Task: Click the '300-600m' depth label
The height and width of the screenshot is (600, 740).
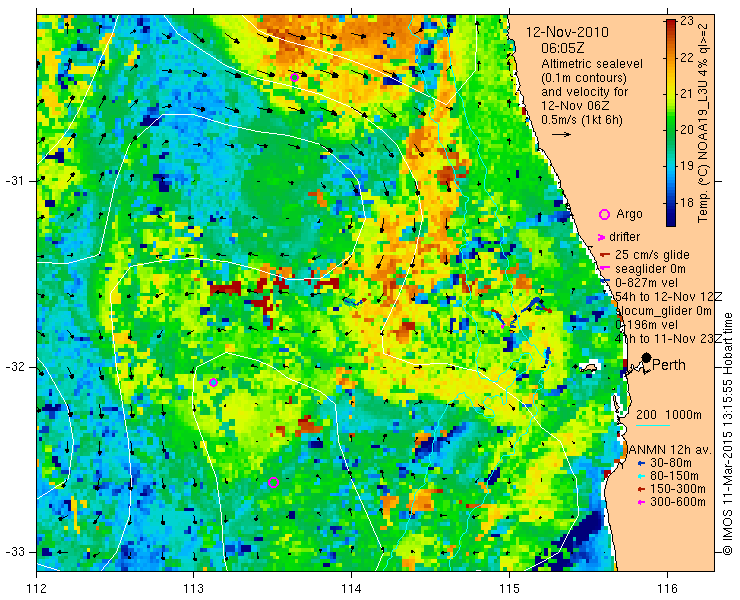Action: coord(678,503)
